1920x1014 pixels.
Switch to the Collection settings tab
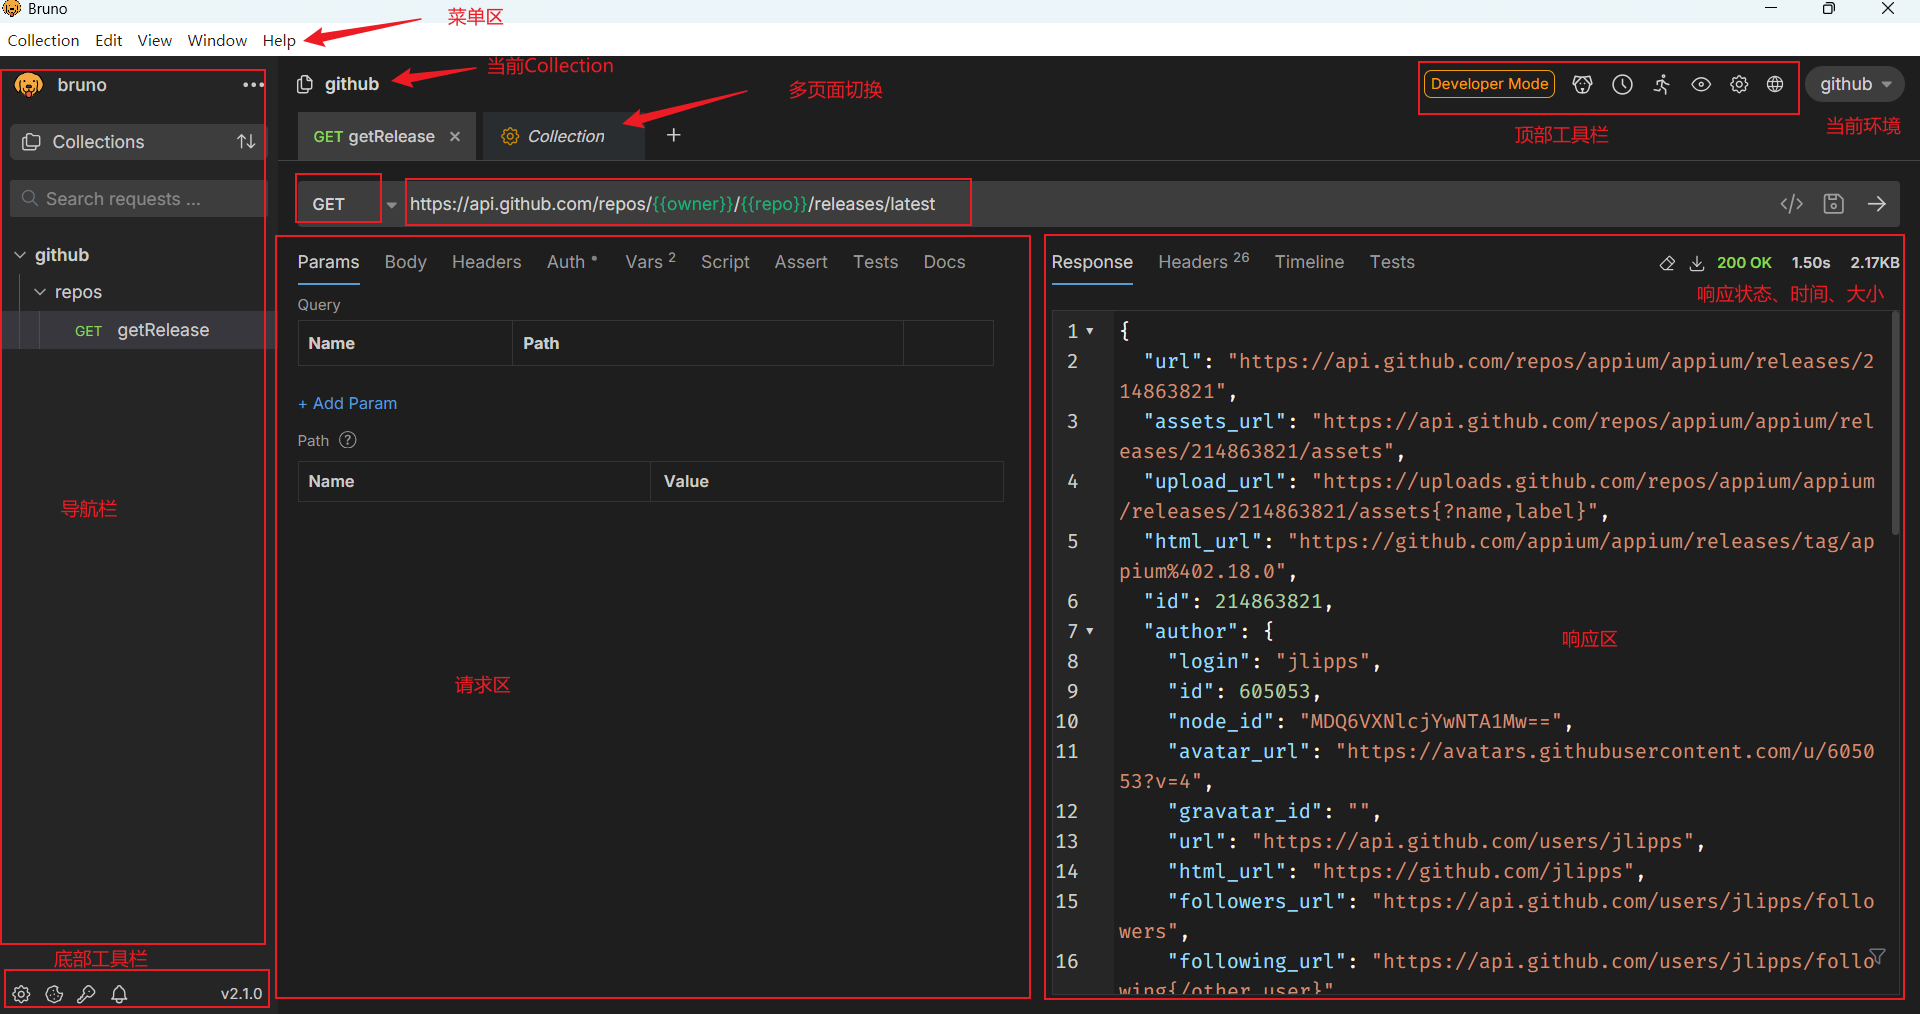(x=565, y=137)
